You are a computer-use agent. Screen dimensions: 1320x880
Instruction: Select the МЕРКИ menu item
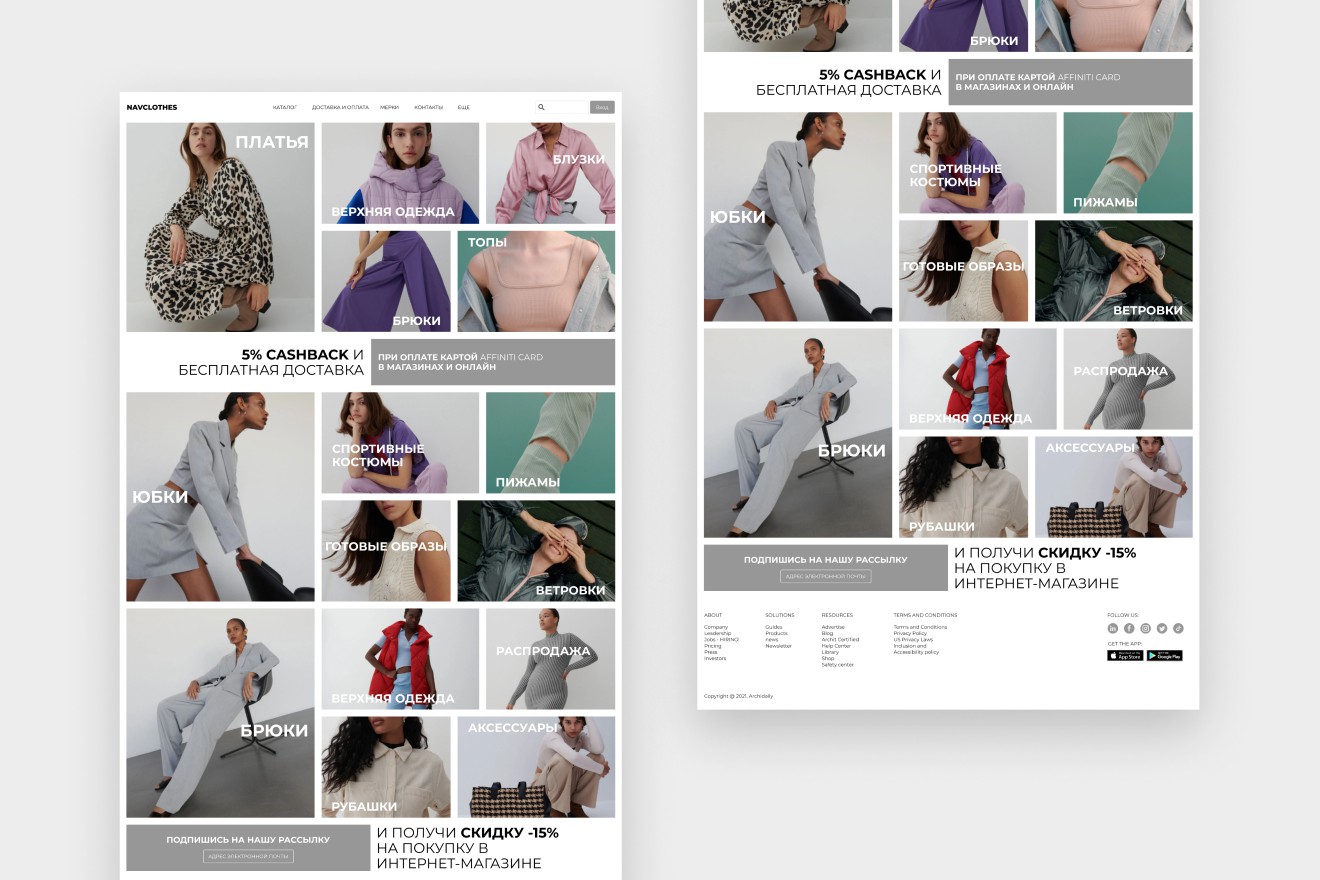pyautogui.click(x=390, y=107)
